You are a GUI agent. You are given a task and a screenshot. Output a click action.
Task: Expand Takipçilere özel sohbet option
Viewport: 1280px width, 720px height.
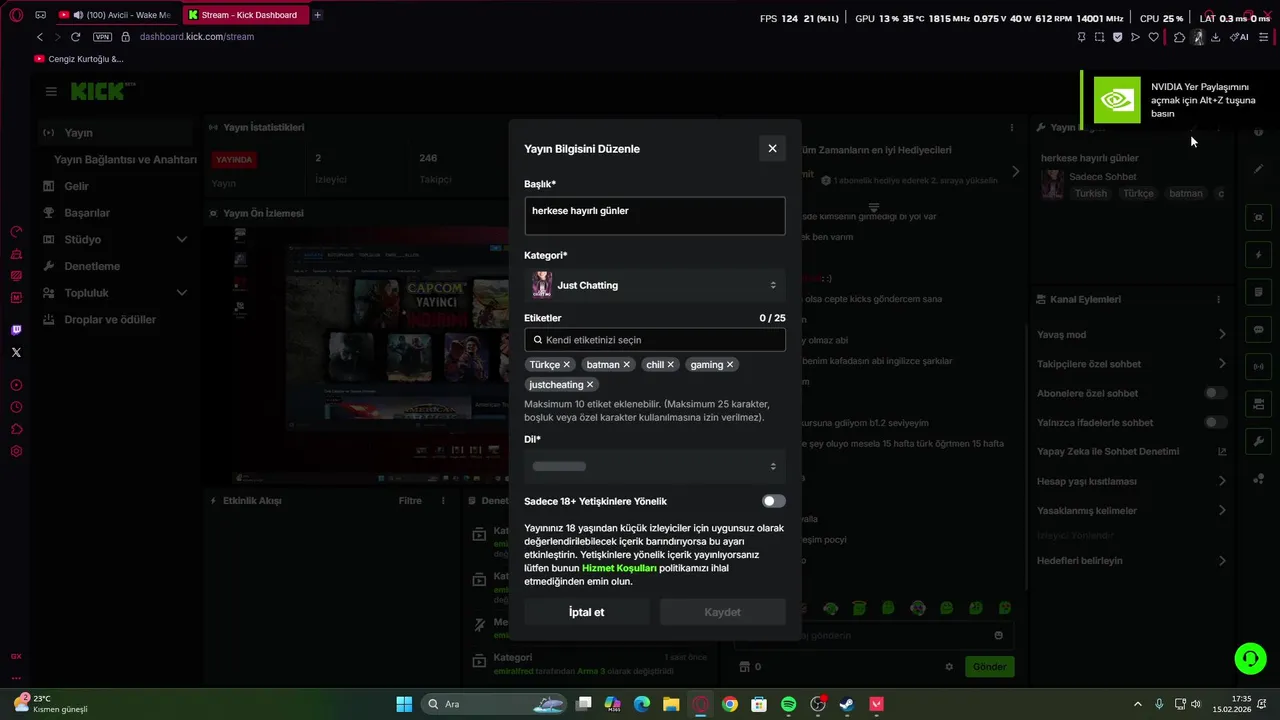1222,364
